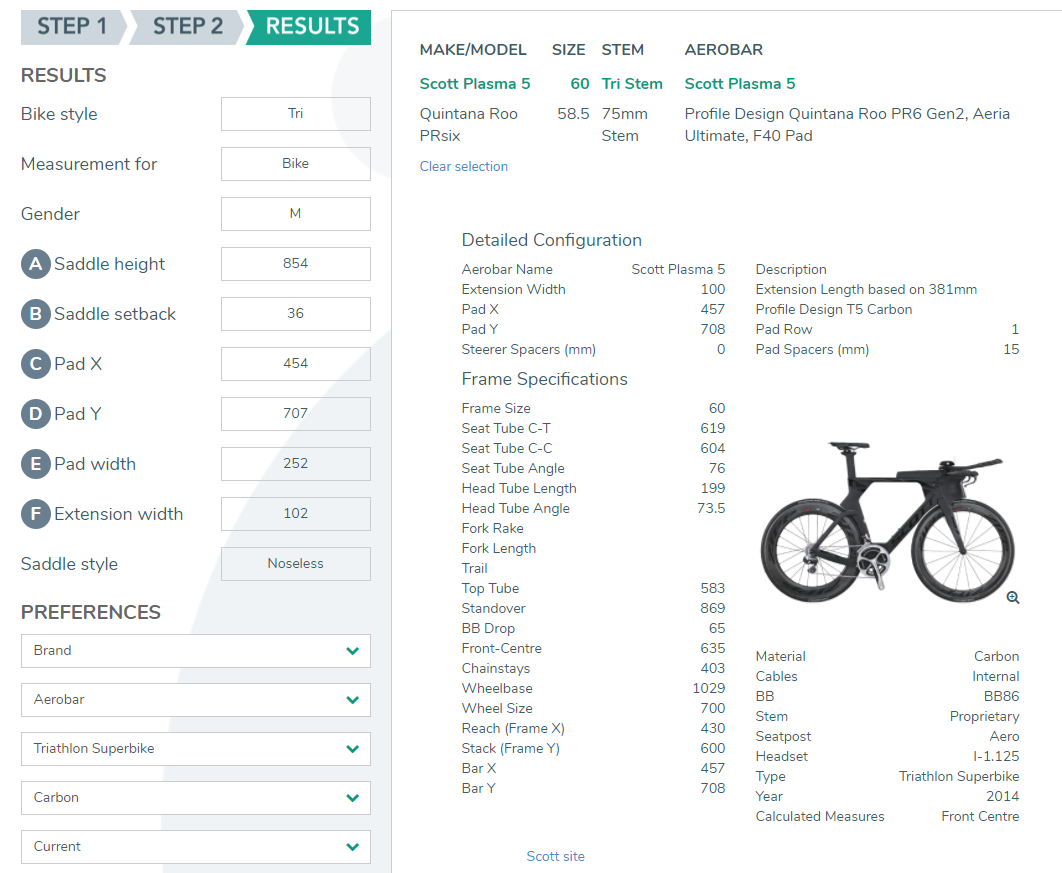Click the Steerer Spacers (mm) label
Viewport: 1062px width, 873px height.
click(528, 349)
